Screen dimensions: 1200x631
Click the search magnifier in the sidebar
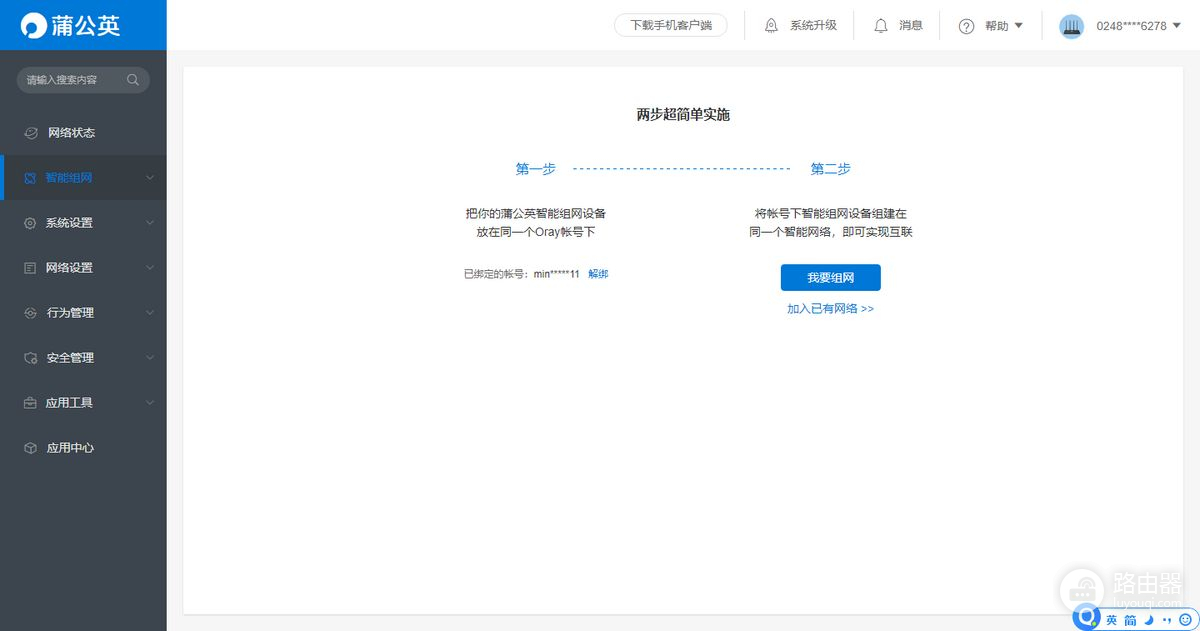click(132, 79)
